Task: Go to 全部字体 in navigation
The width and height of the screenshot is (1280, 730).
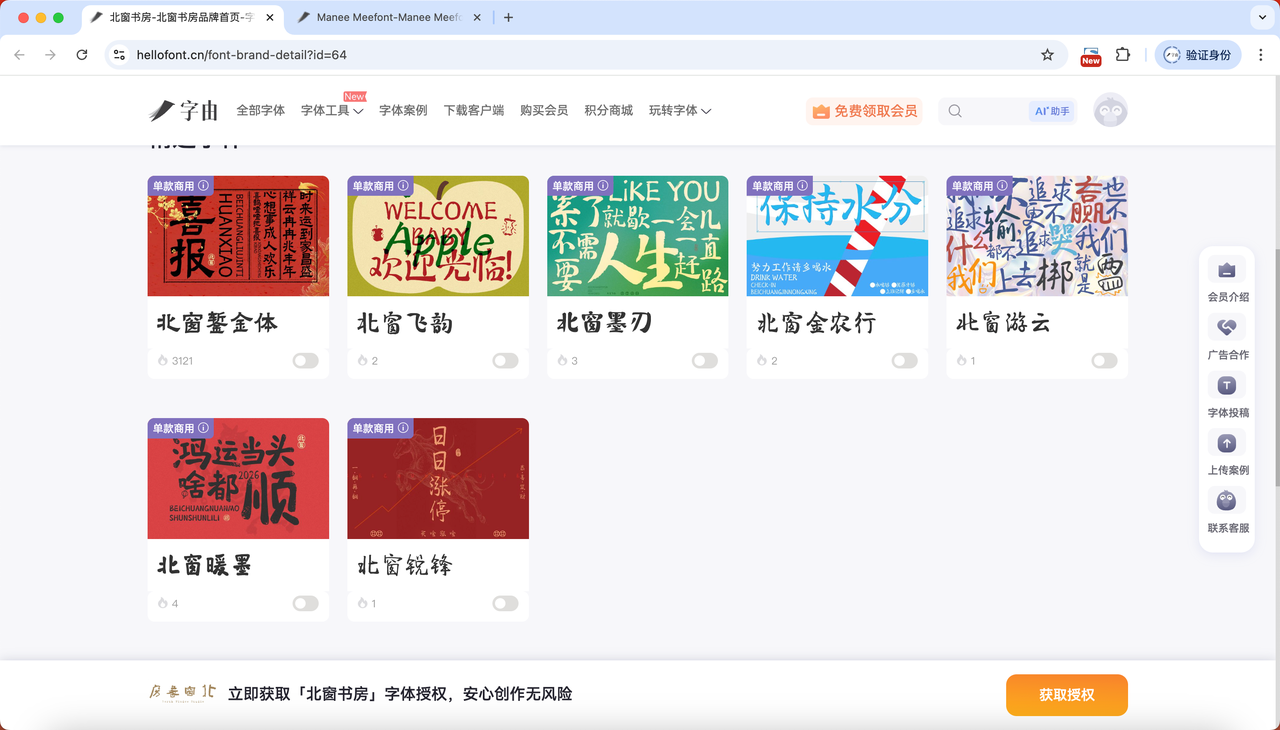Action: 260,111
